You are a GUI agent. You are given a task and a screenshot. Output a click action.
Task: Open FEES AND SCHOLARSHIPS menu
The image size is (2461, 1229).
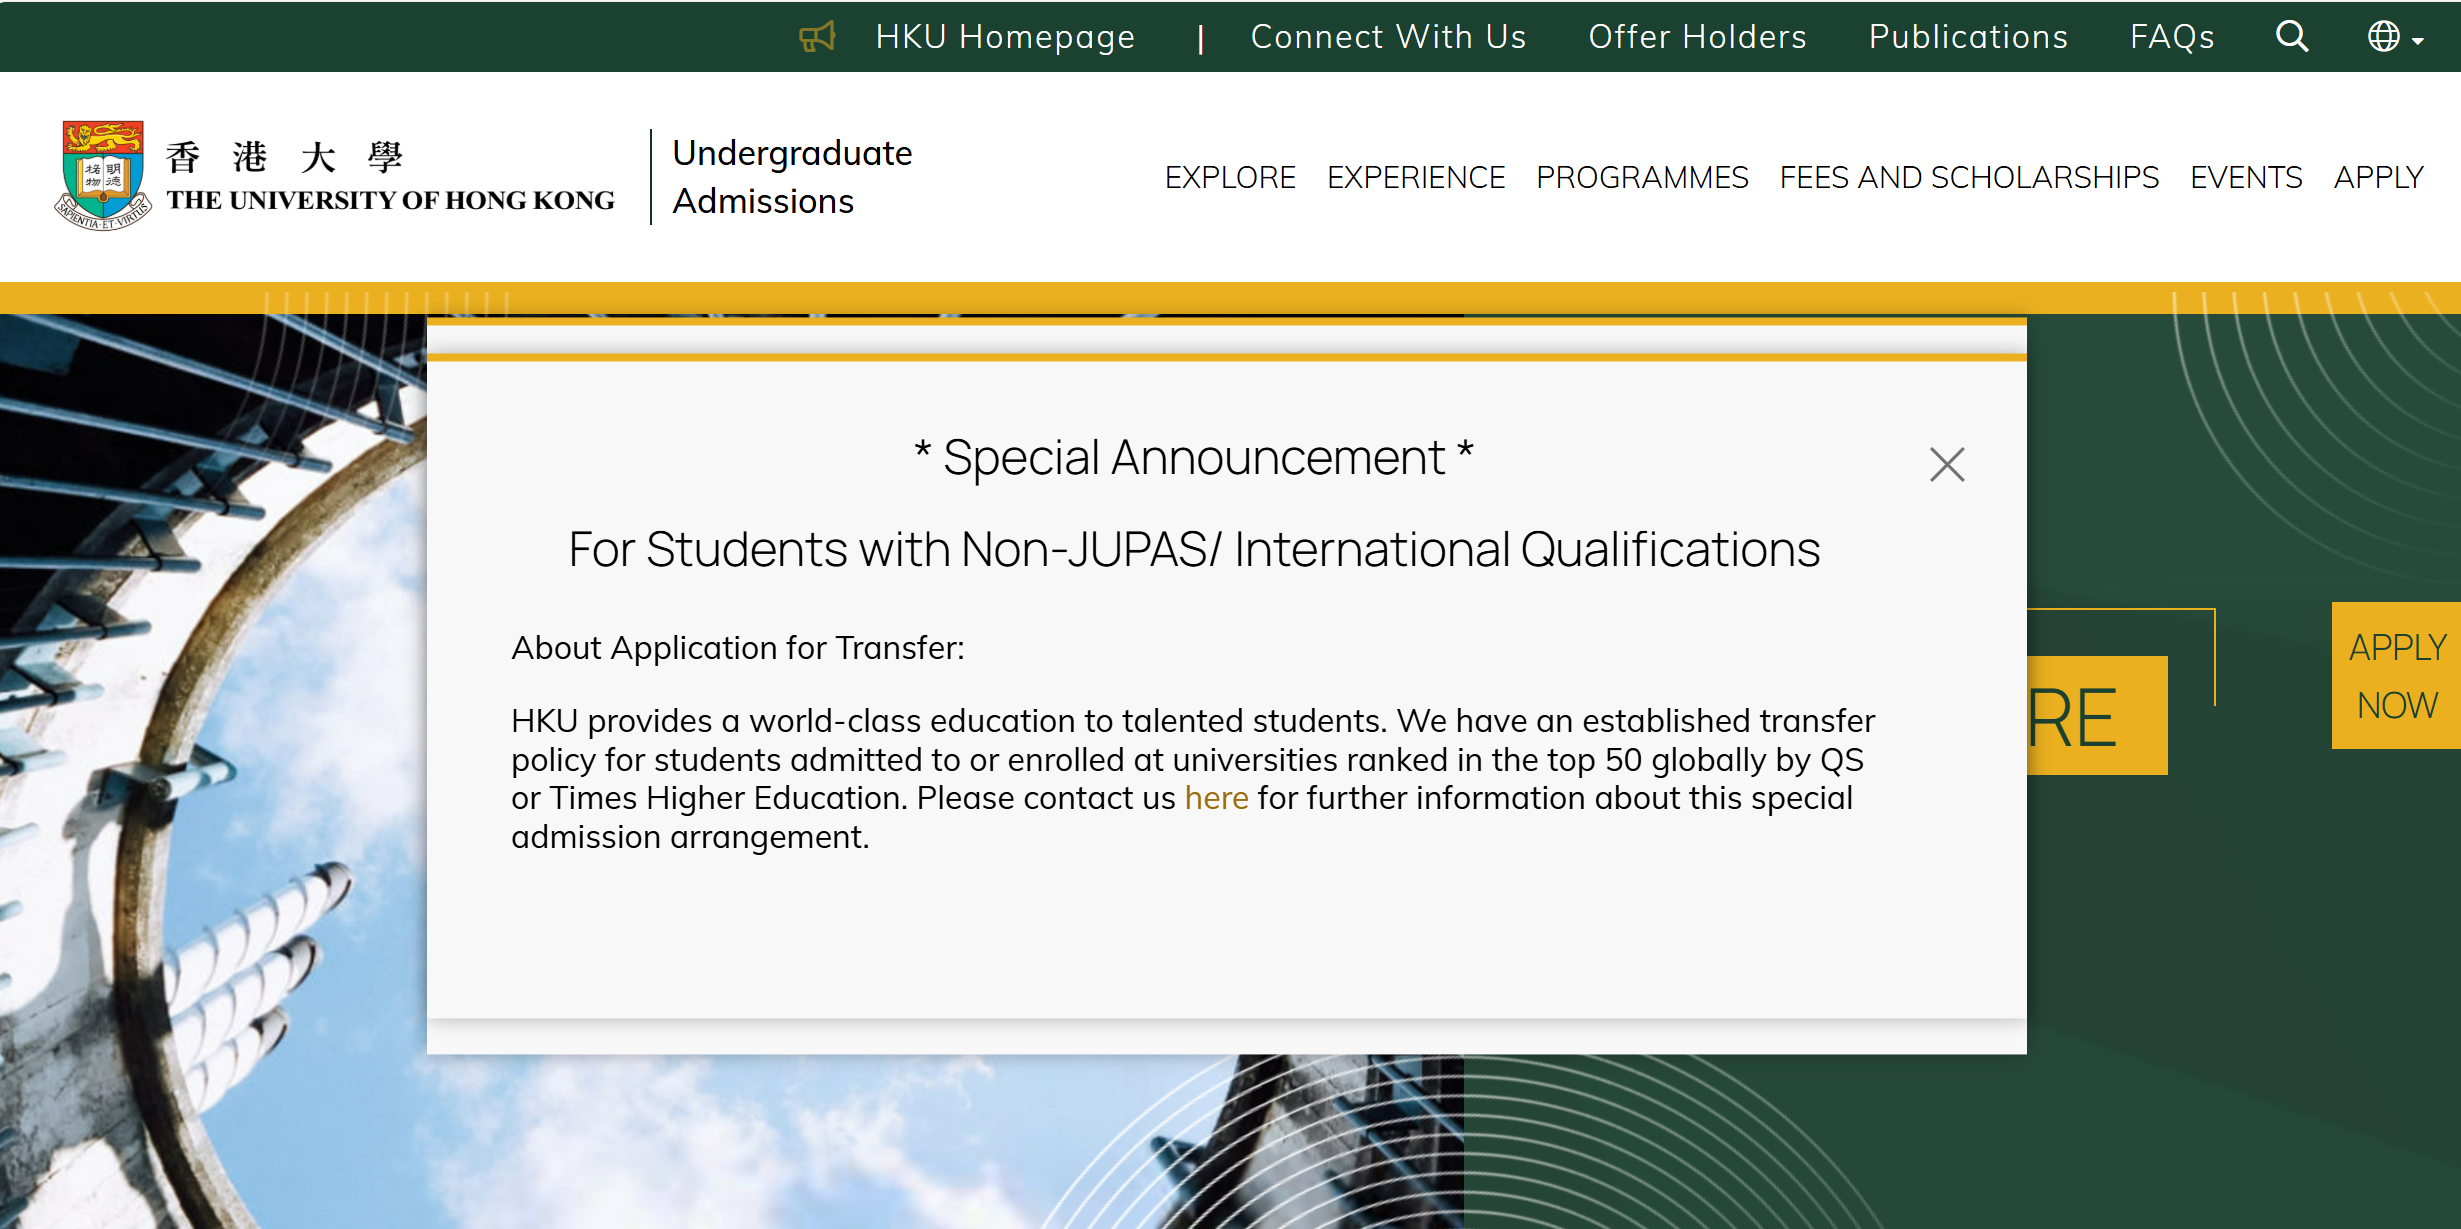coord(1969,177)
